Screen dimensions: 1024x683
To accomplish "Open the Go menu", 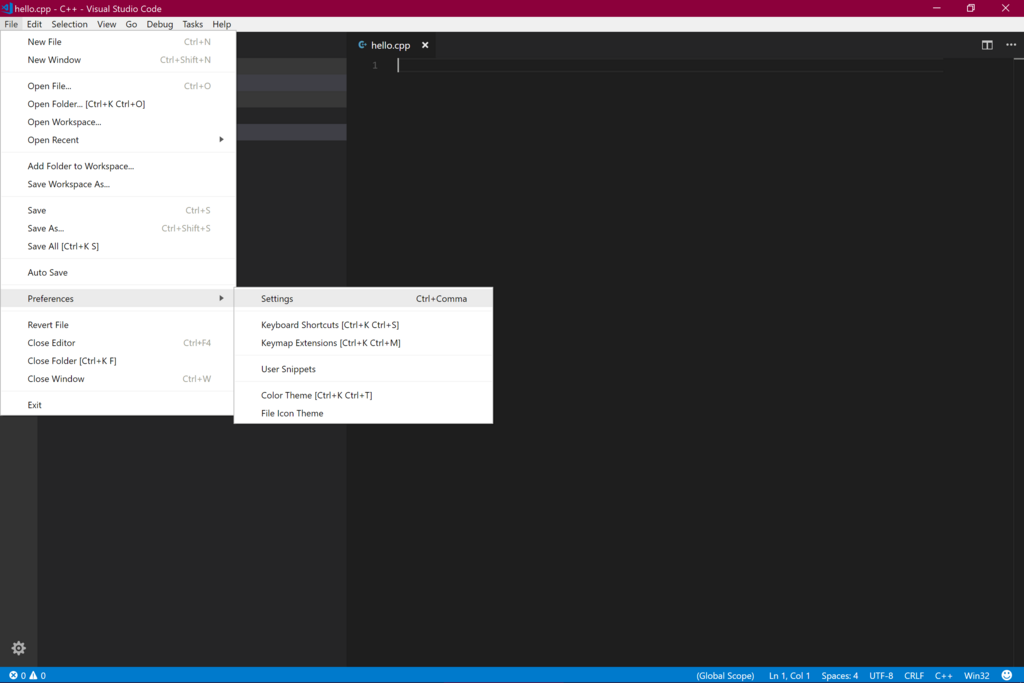I will [x=131, y=24].
